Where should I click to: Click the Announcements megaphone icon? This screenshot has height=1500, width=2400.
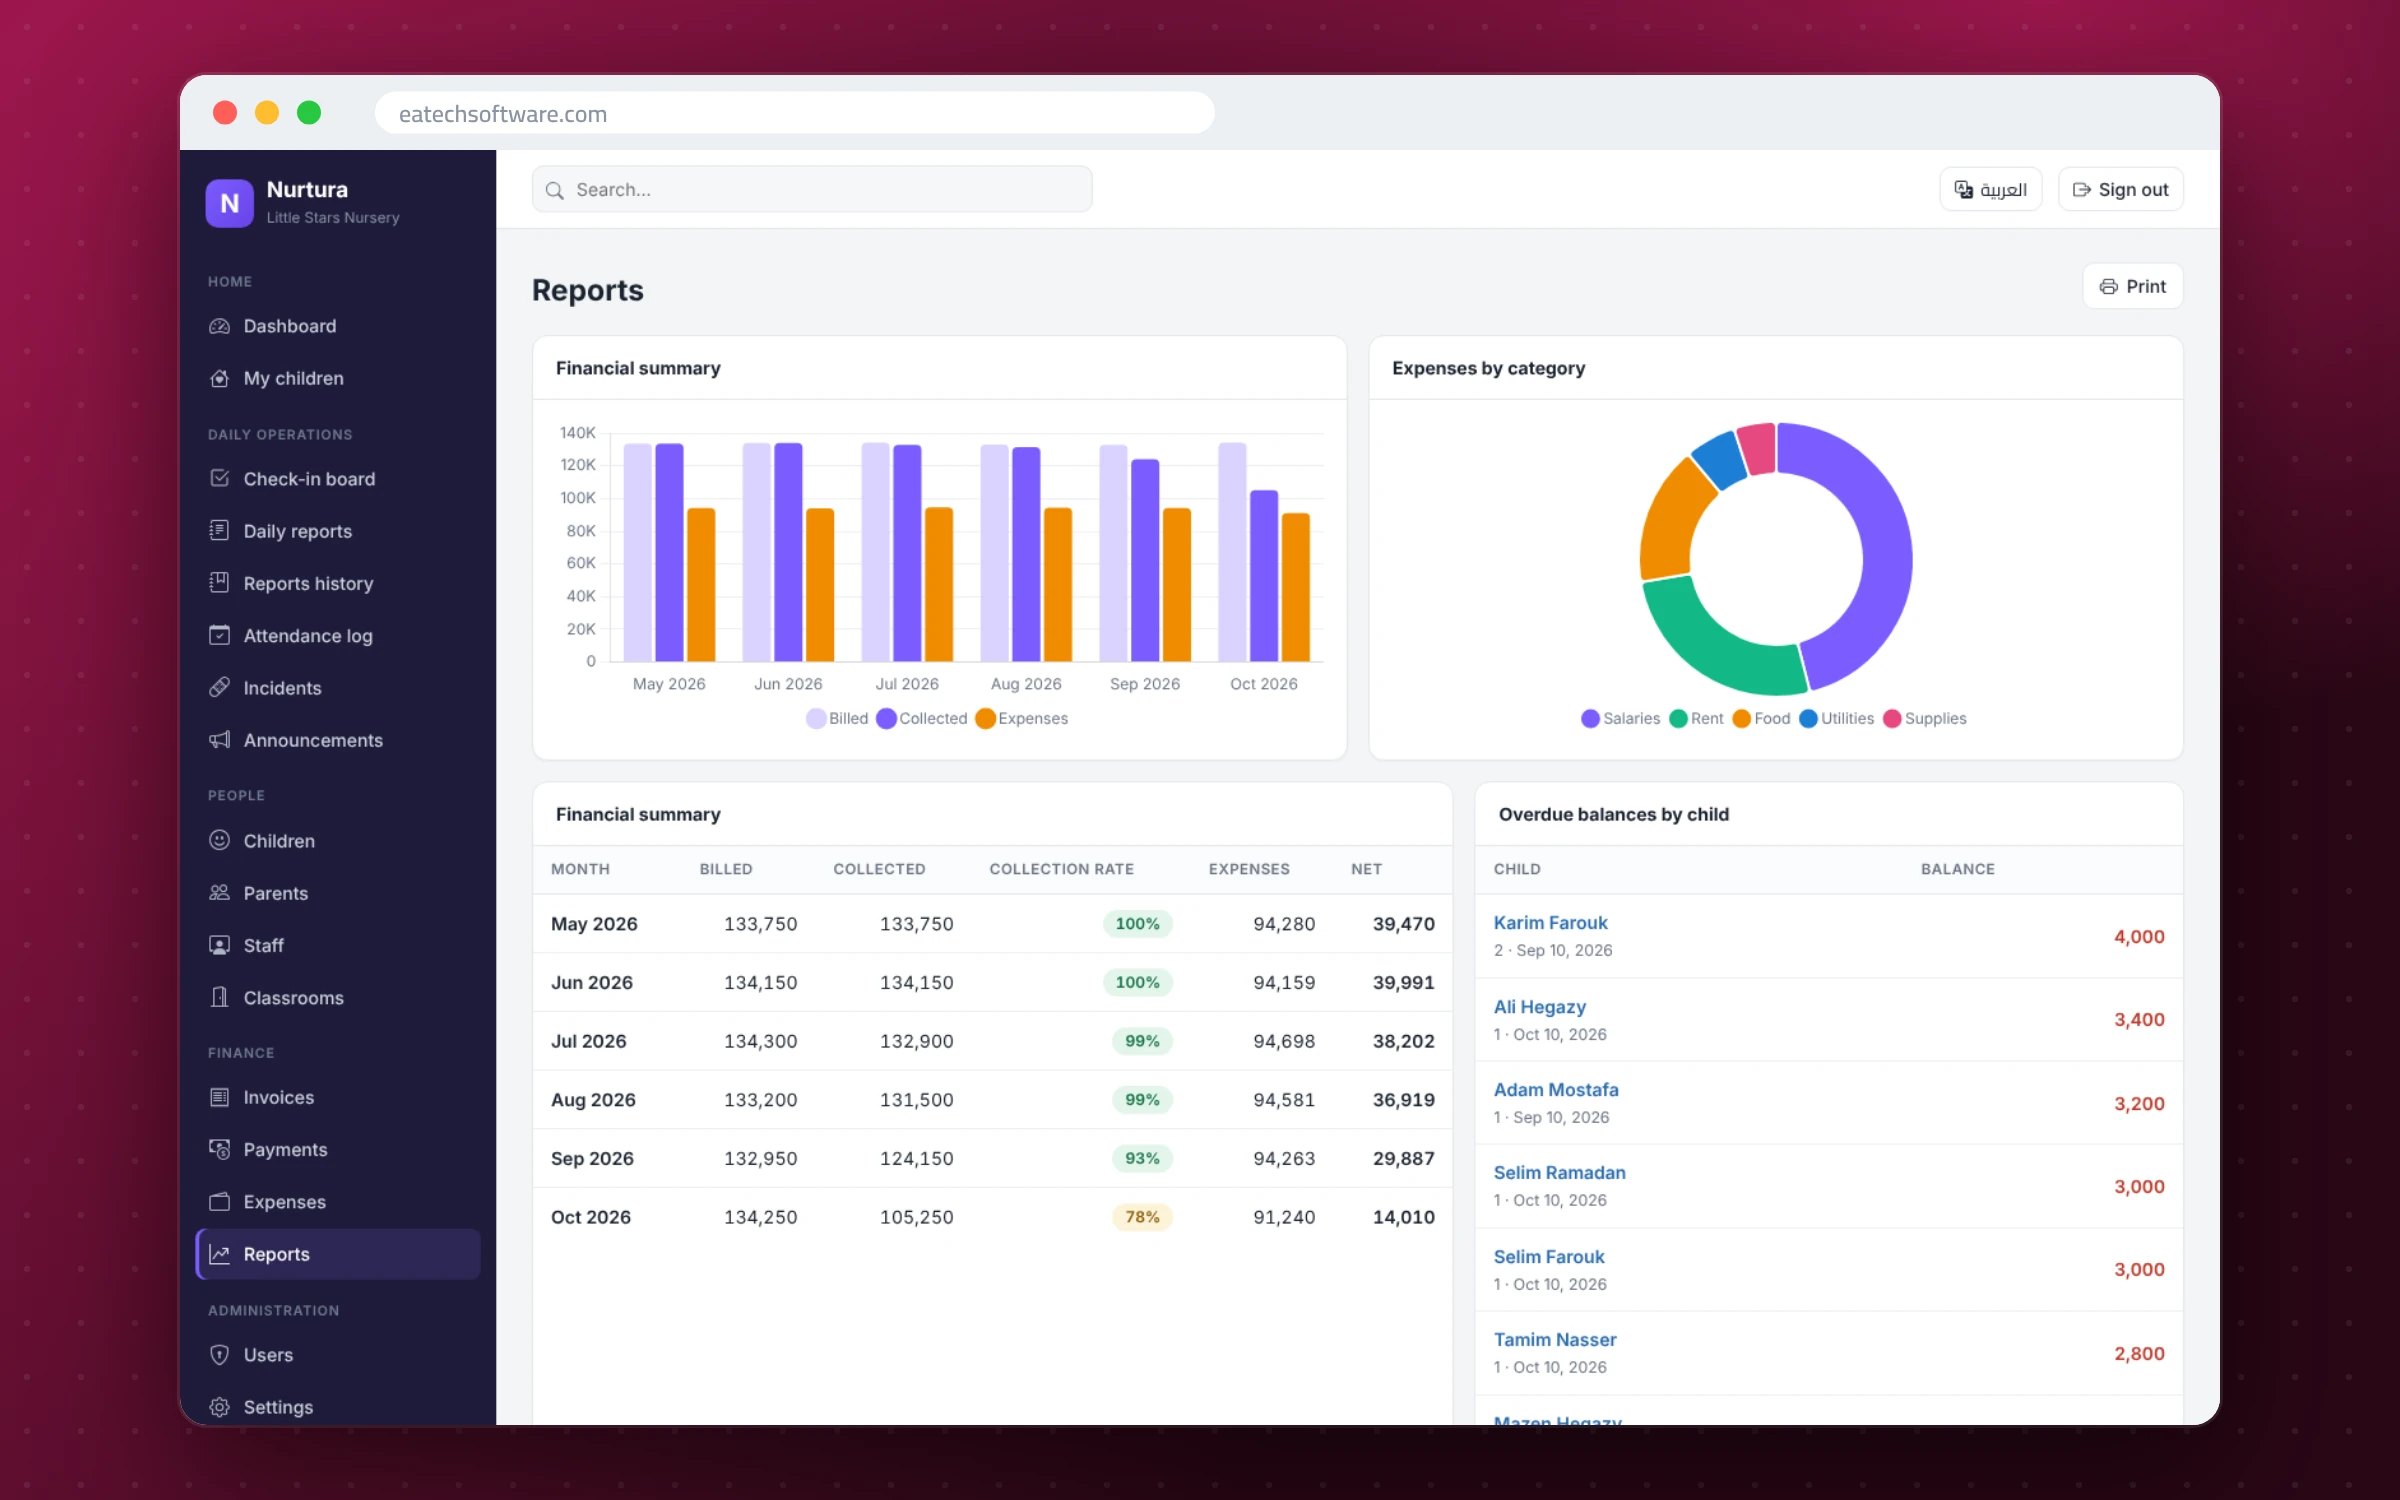[219, 739]
